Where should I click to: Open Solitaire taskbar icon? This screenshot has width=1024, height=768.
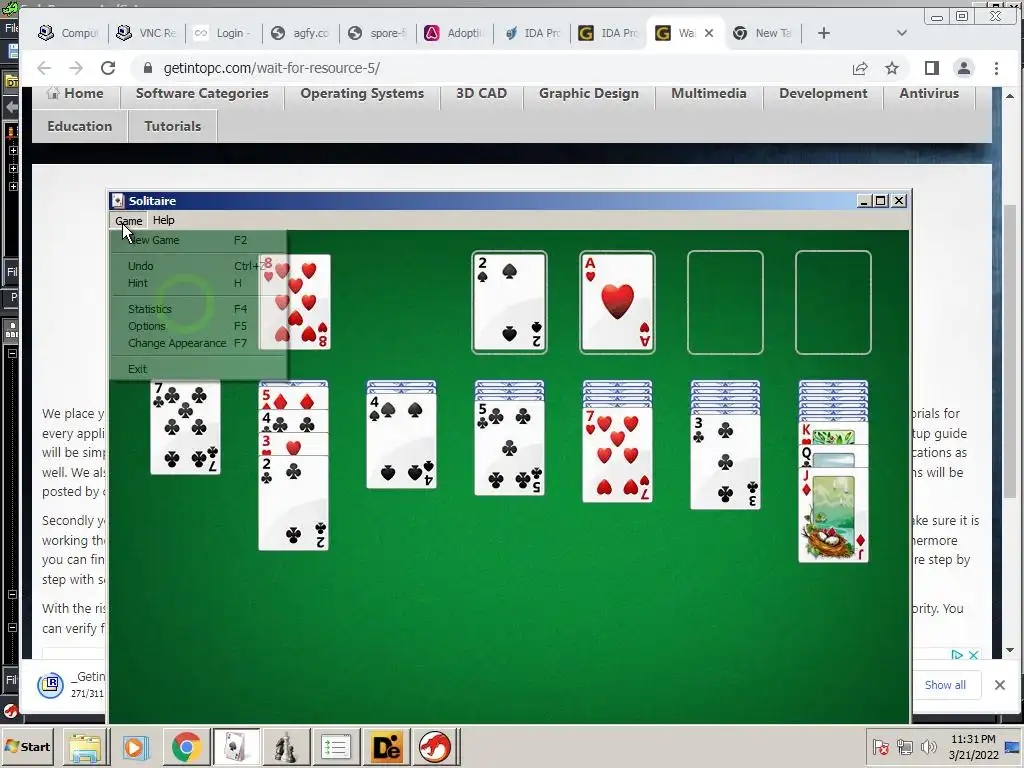pos(236,747)
